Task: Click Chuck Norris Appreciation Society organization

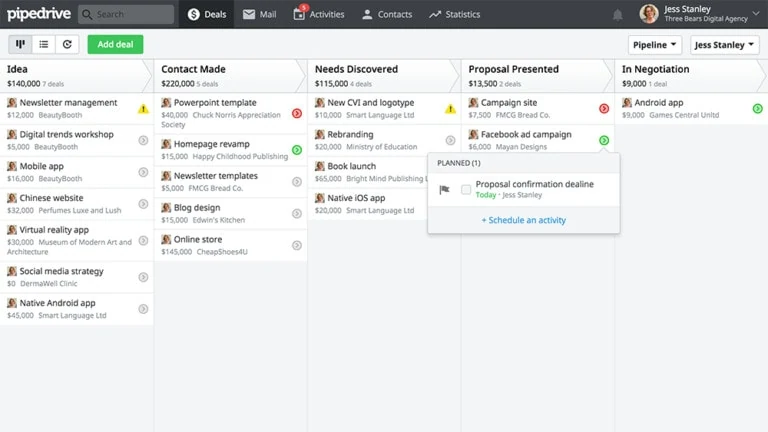Action: 221,120
